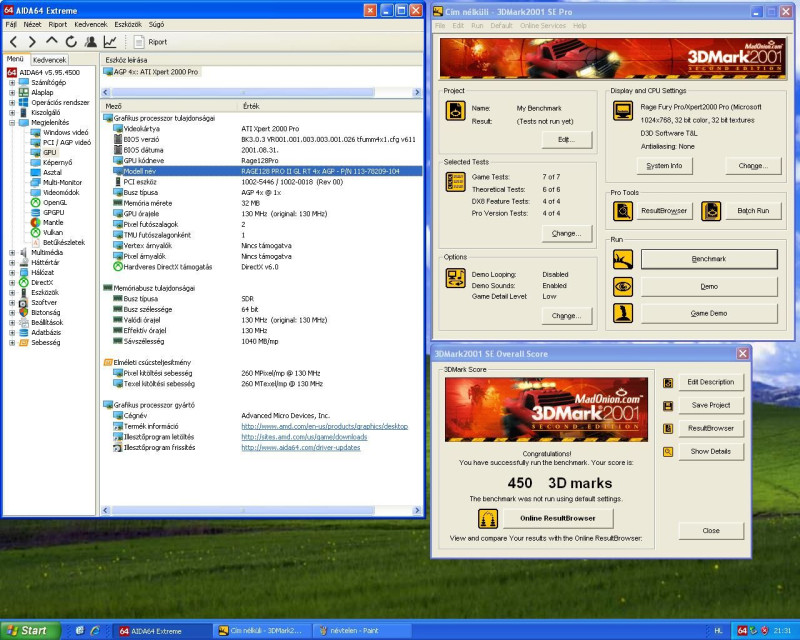800x640 pixels.
Task: Expand the Számítógép tree node
Action: tap(13, 82)
